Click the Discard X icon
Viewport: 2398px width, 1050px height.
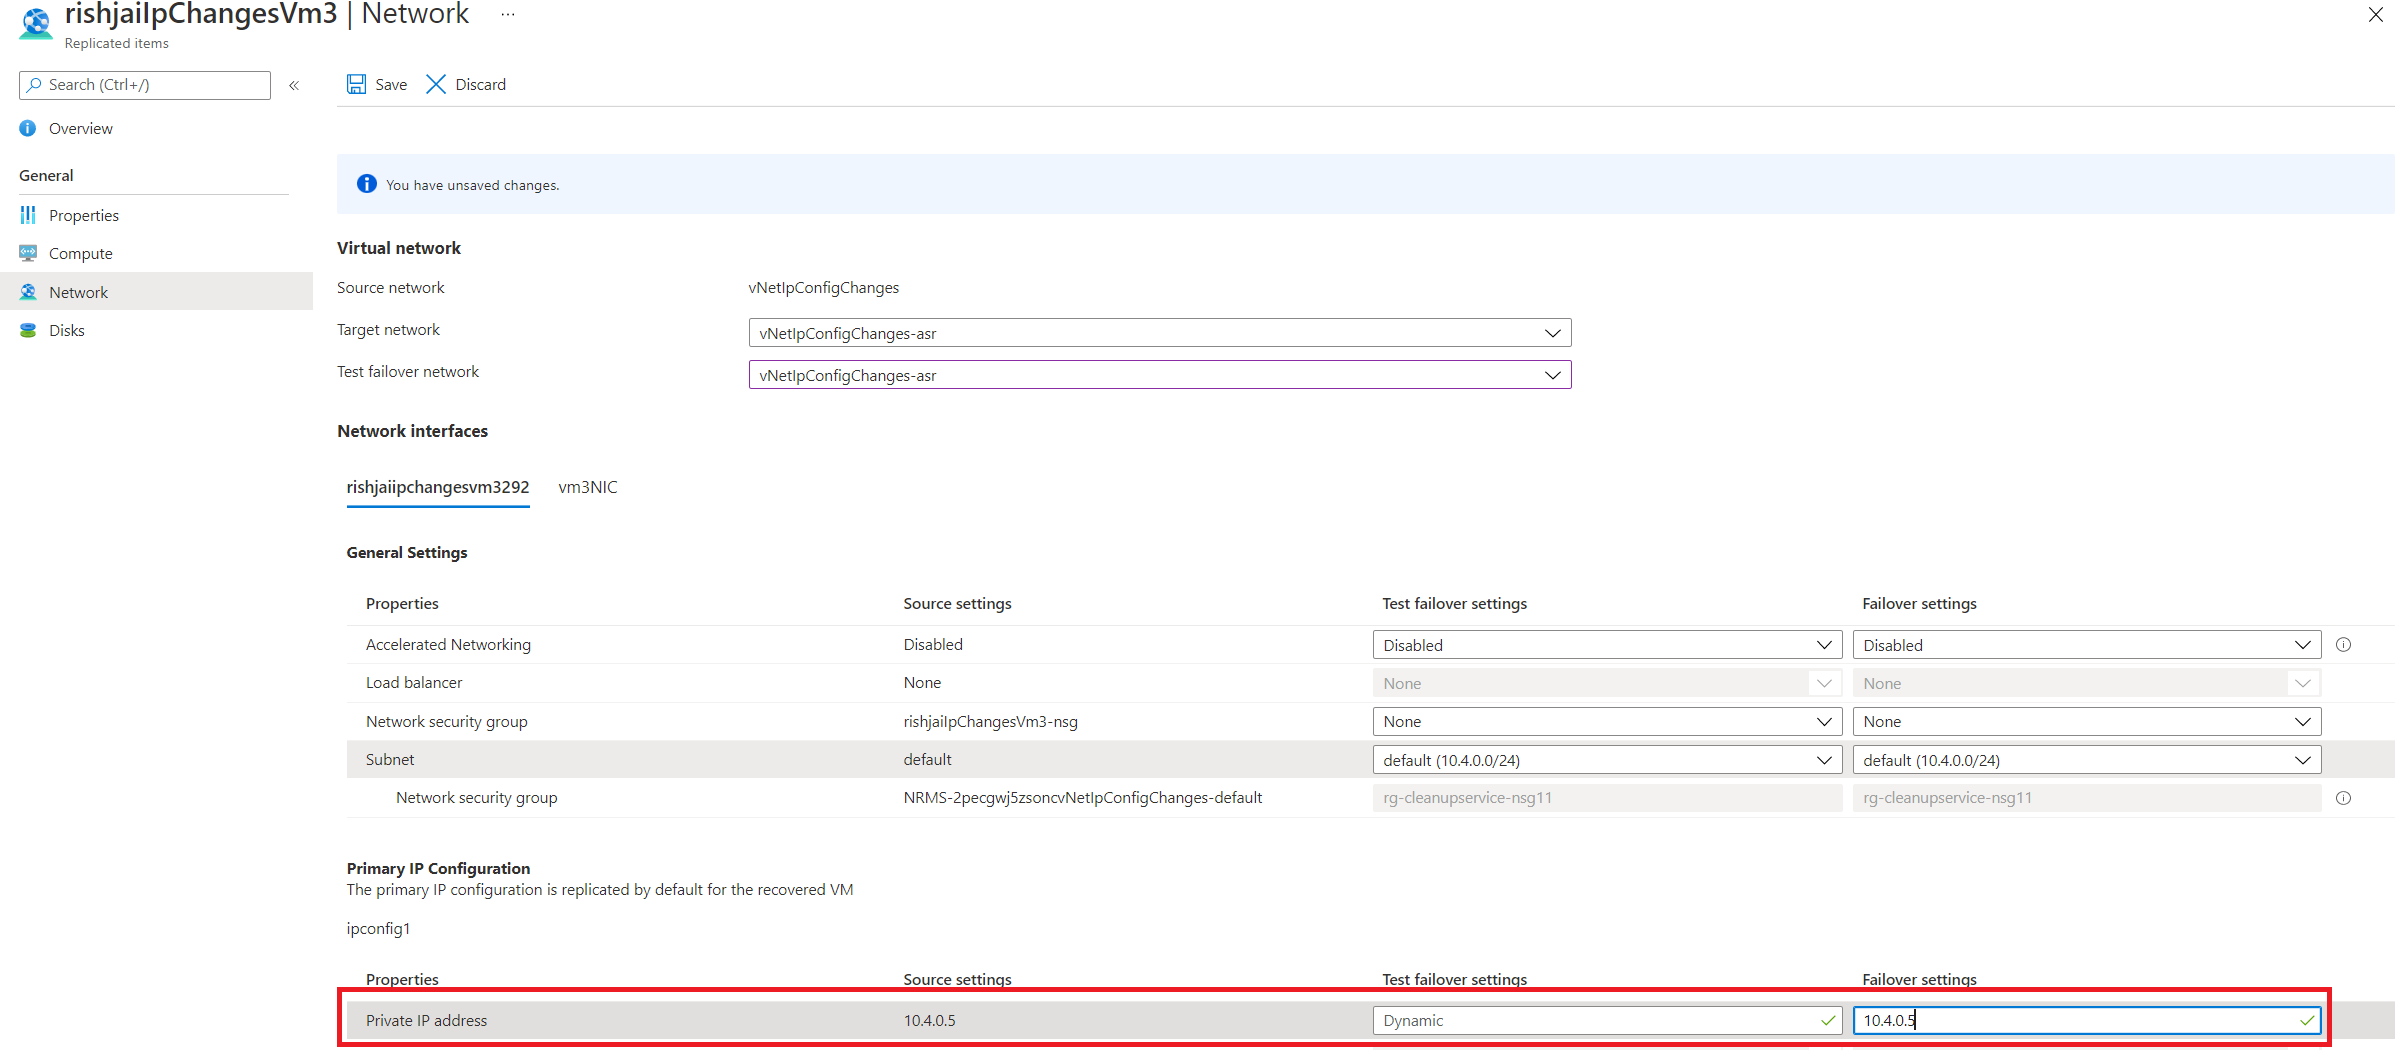435,84
